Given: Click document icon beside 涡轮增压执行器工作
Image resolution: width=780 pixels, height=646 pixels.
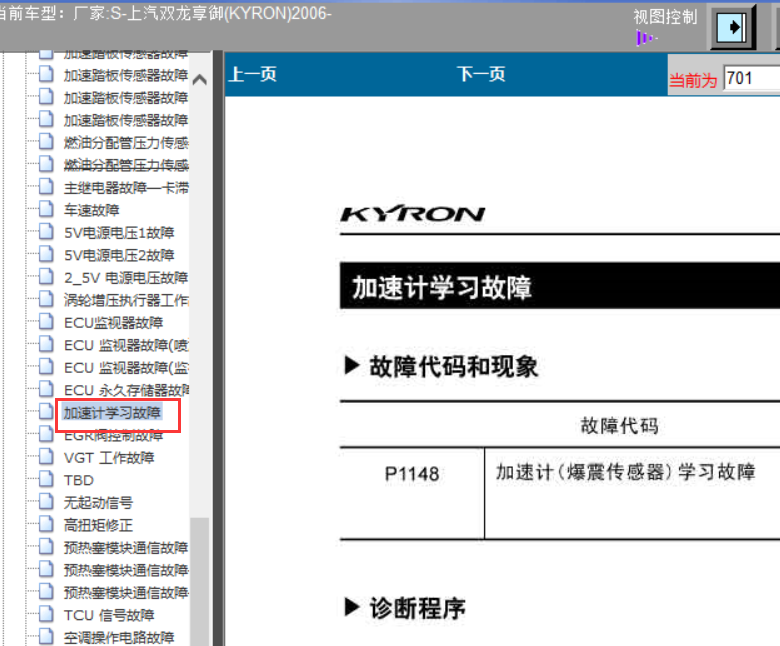Looking at the screenshot, I should coord(46,299).
